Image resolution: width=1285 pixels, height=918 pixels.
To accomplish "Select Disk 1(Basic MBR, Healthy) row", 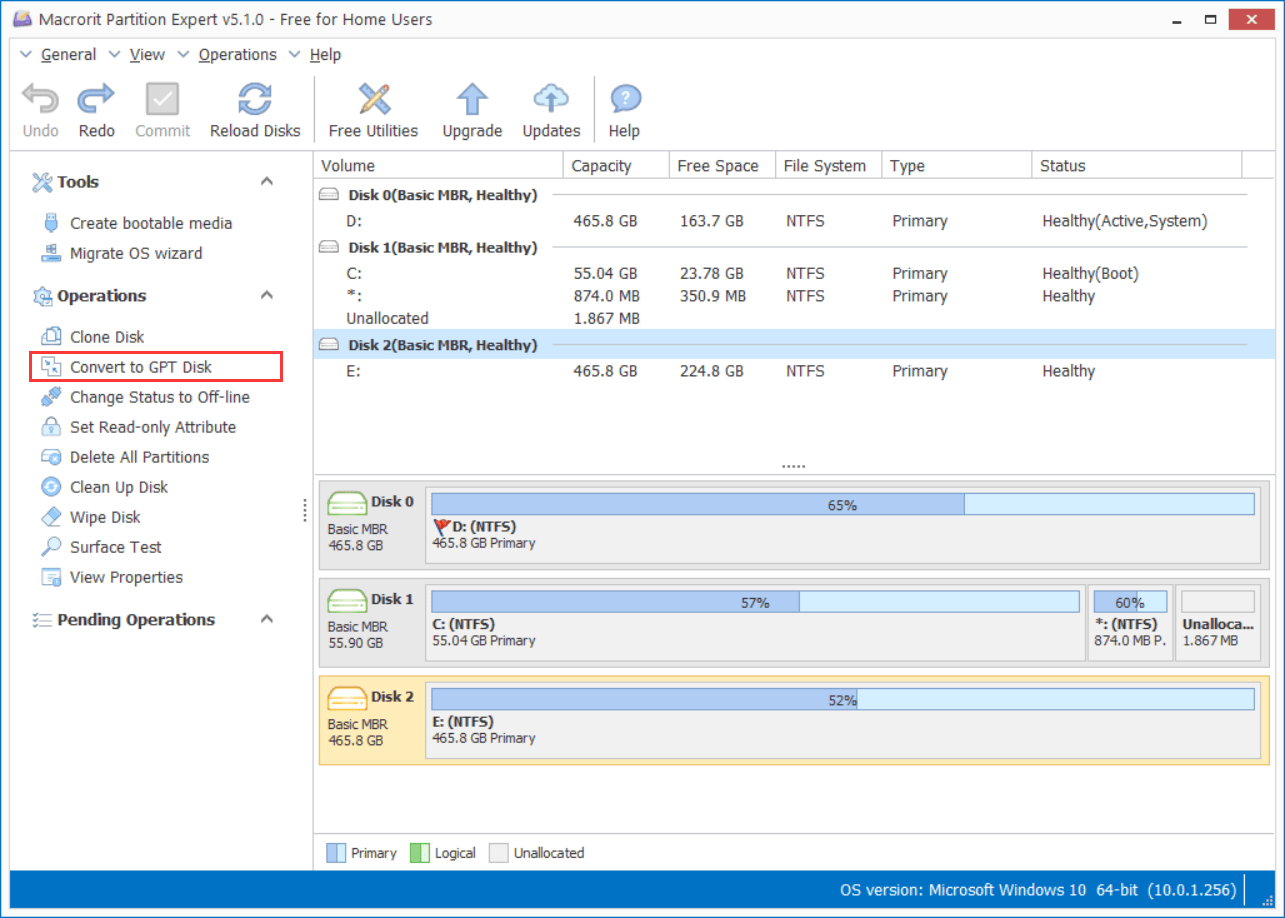I will (794, 247).
